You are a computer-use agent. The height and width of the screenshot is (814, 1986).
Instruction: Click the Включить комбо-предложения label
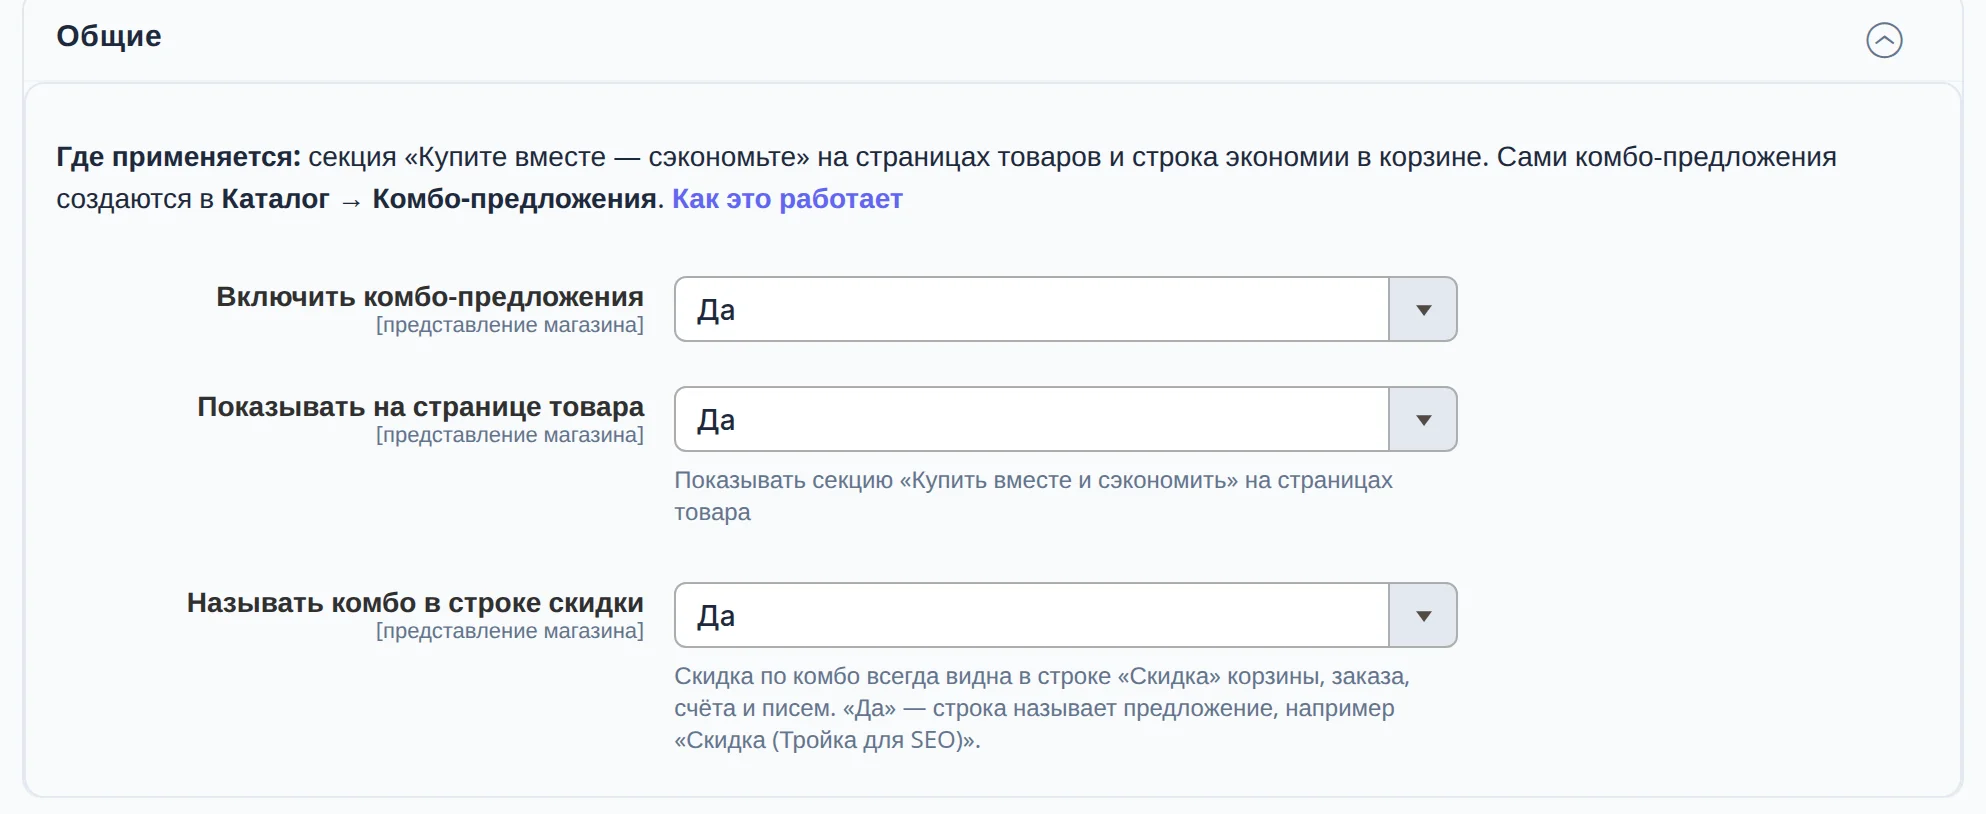coord(430,297)
